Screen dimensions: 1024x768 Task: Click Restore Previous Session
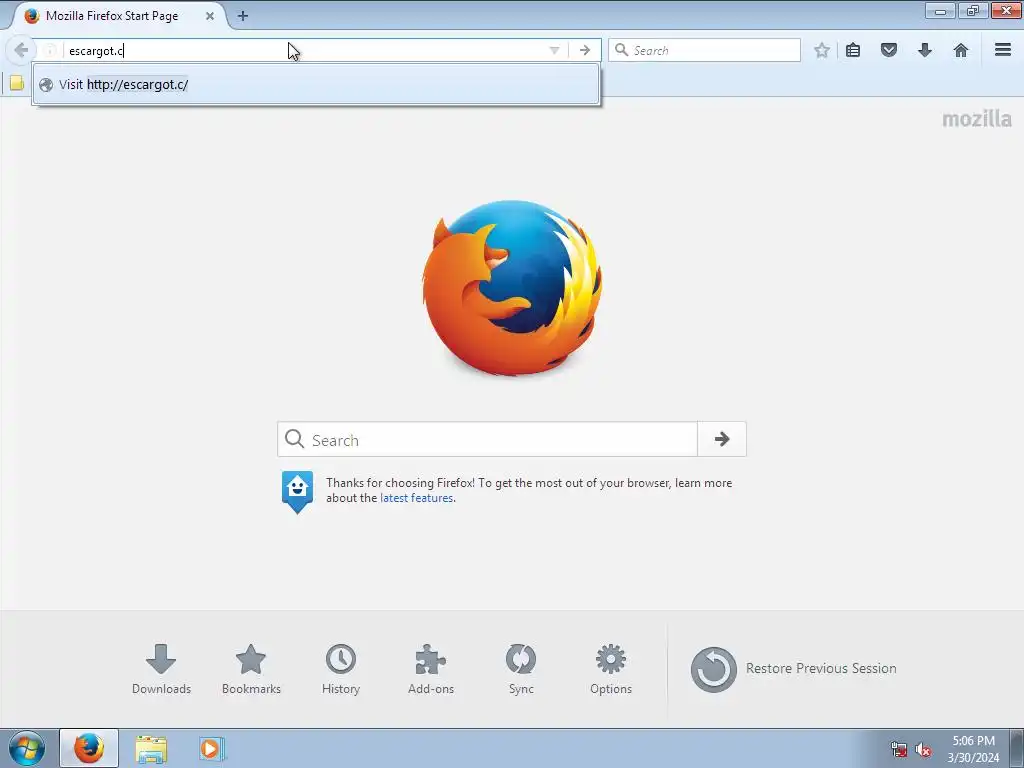tap(793, 669)
